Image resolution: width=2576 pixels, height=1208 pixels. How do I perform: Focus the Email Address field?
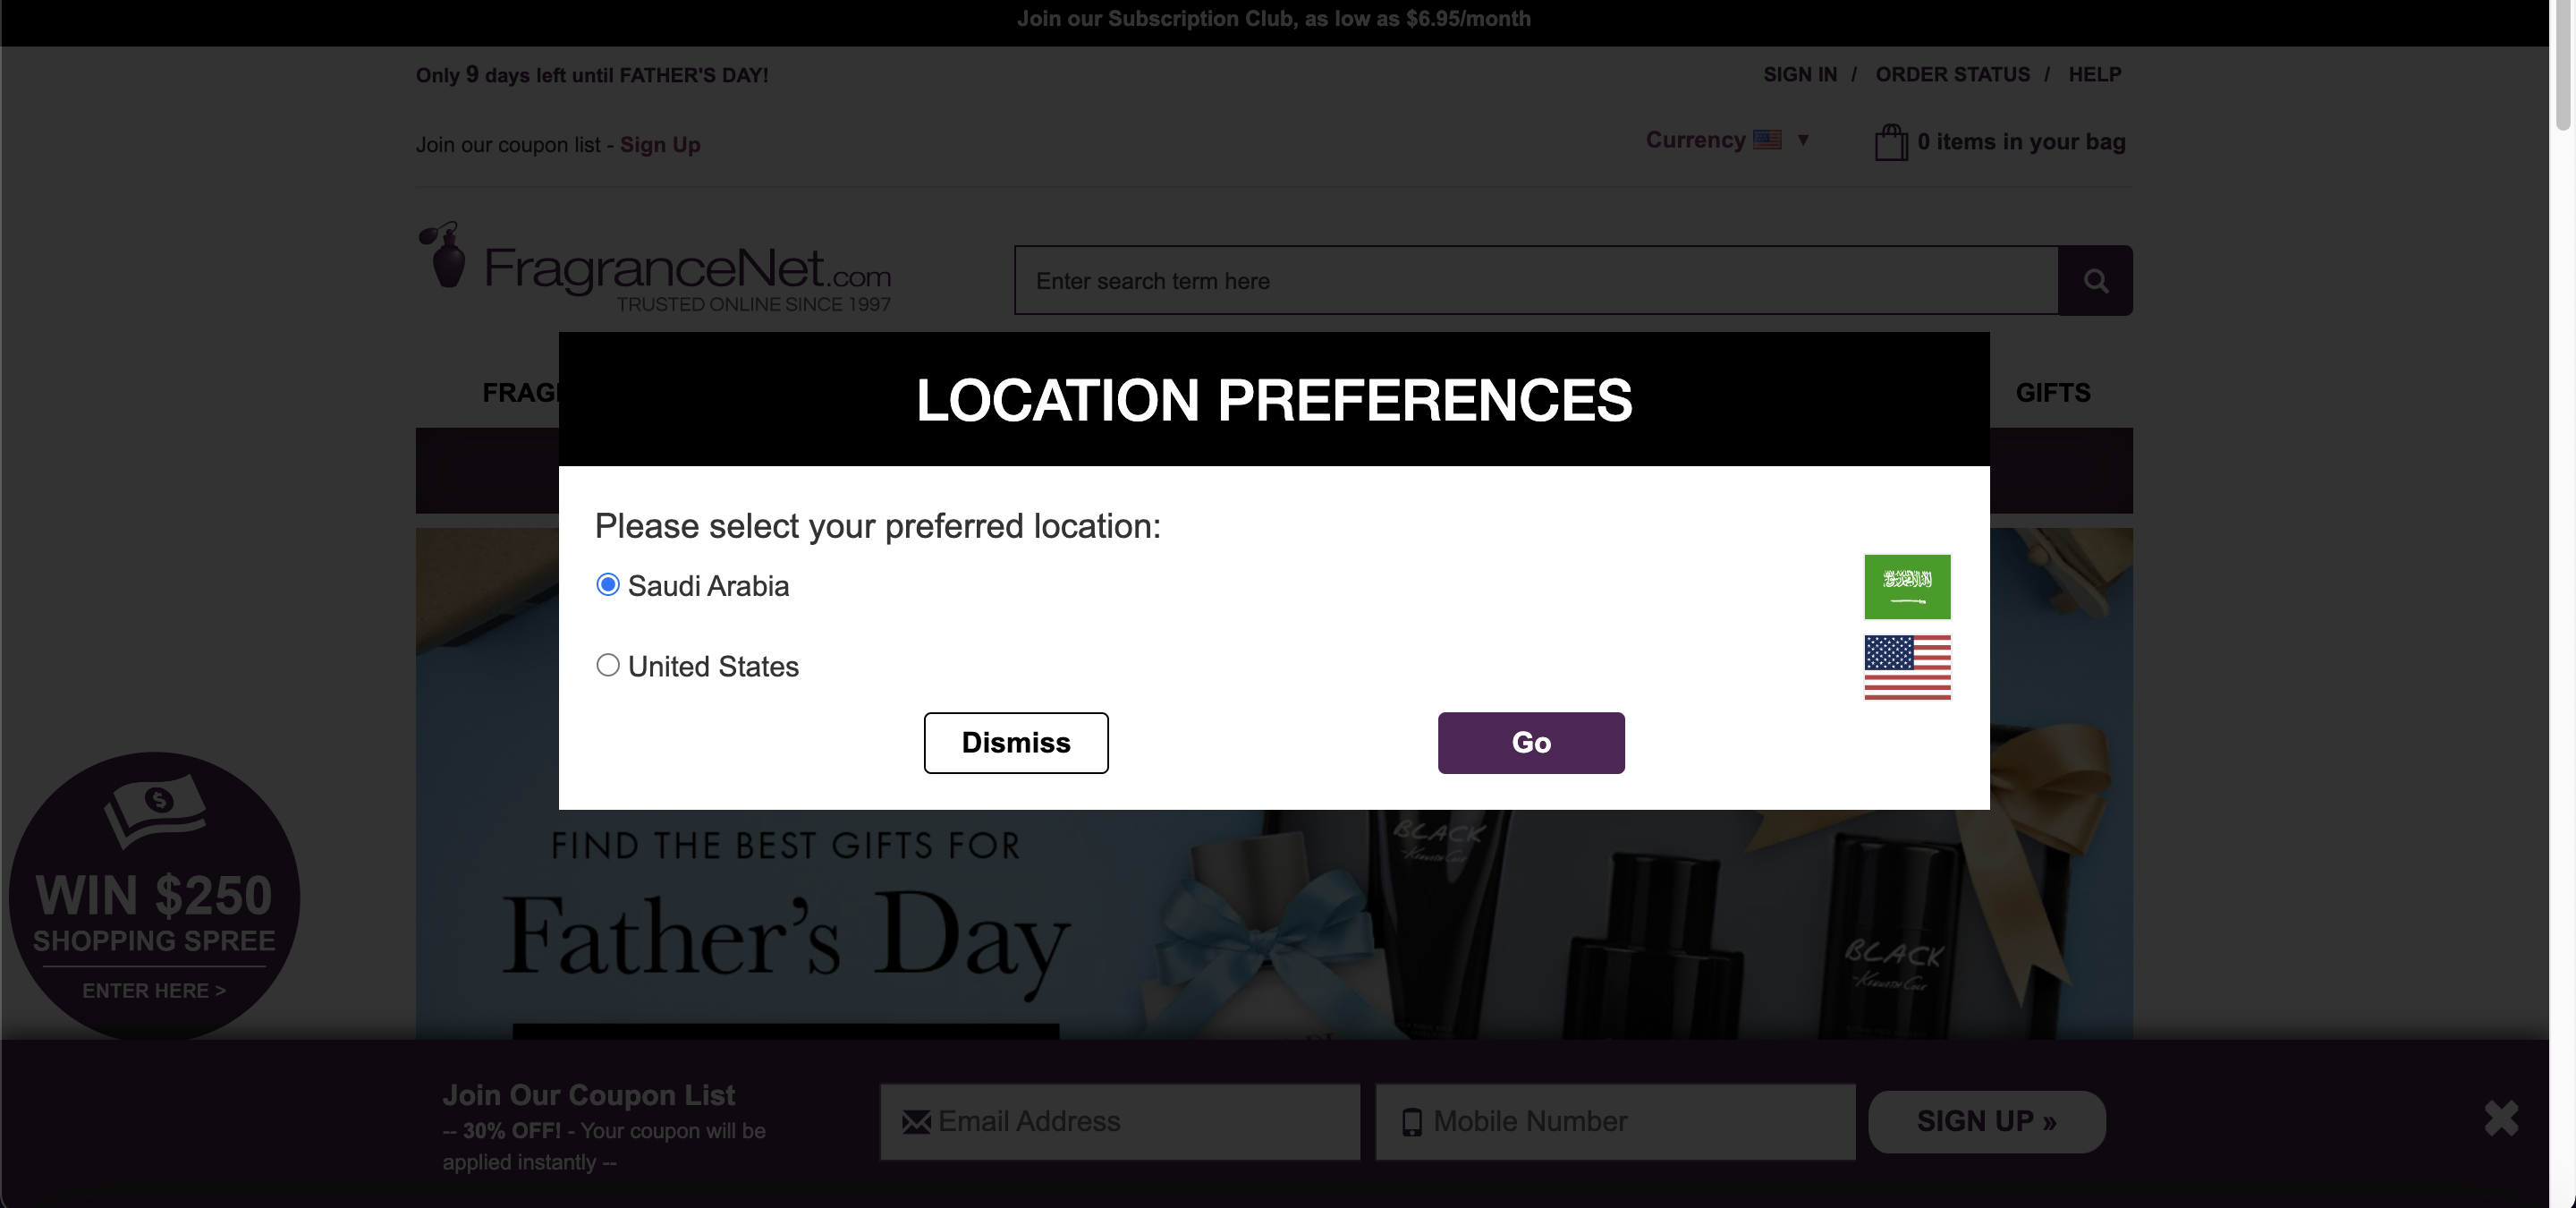point(1120,1122)
